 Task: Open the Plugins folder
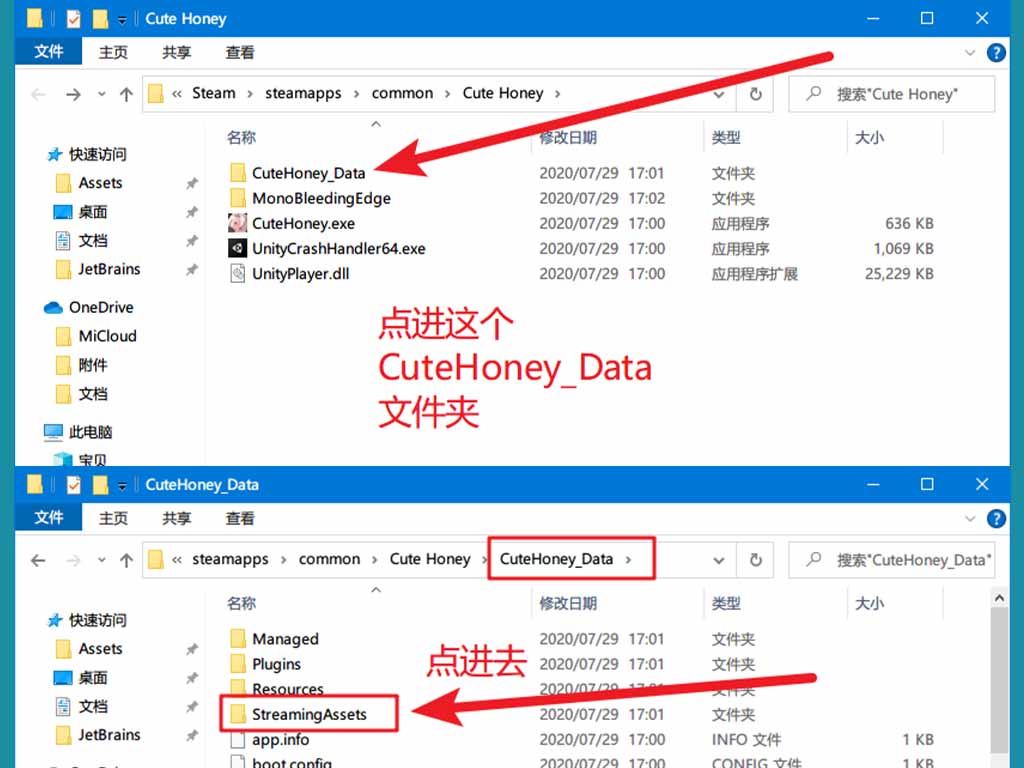[x=276, y=664]
